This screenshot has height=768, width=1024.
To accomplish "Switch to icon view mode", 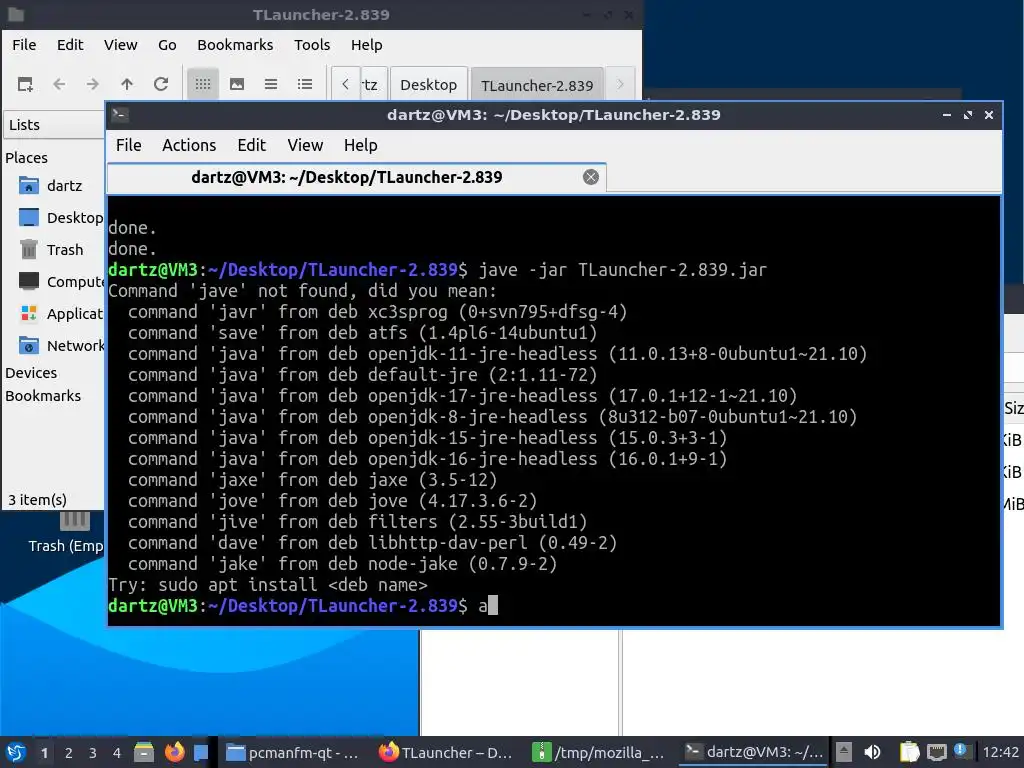I will pyautogui.click(x=203, y=84).
